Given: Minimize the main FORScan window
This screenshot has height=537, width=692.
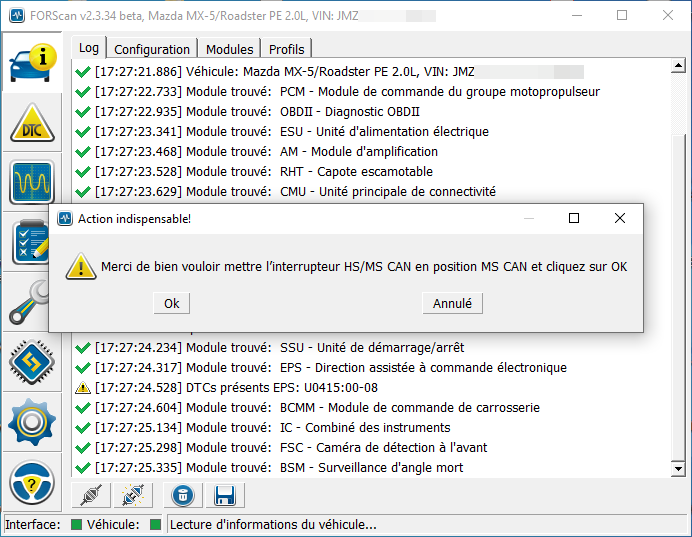Looking at the screenshot, I should pyautogui.click(x=577, y=16).
